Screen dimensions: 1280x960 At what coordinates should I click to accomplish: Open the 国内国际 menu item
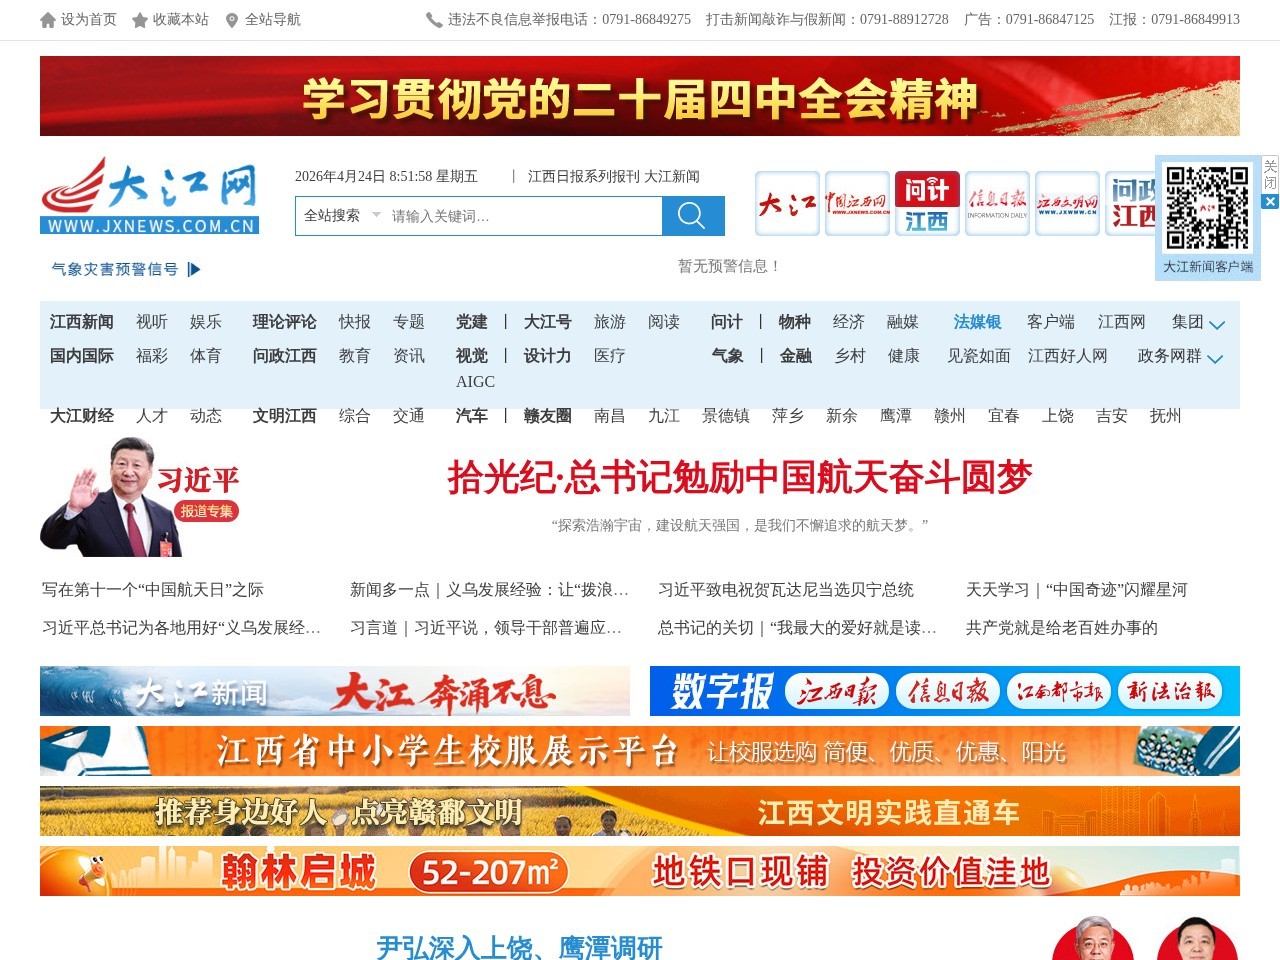coord(81,356)
